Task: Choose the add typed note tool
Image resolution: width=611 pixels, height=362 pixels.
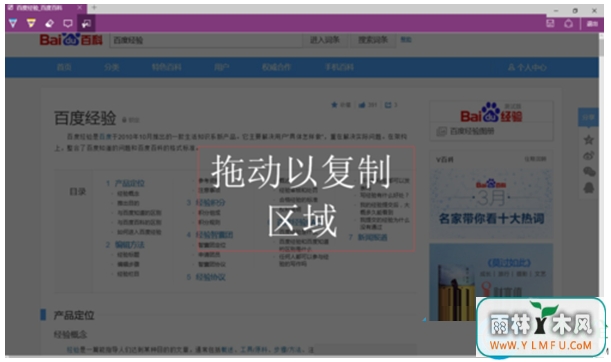Action: [68, 23]
